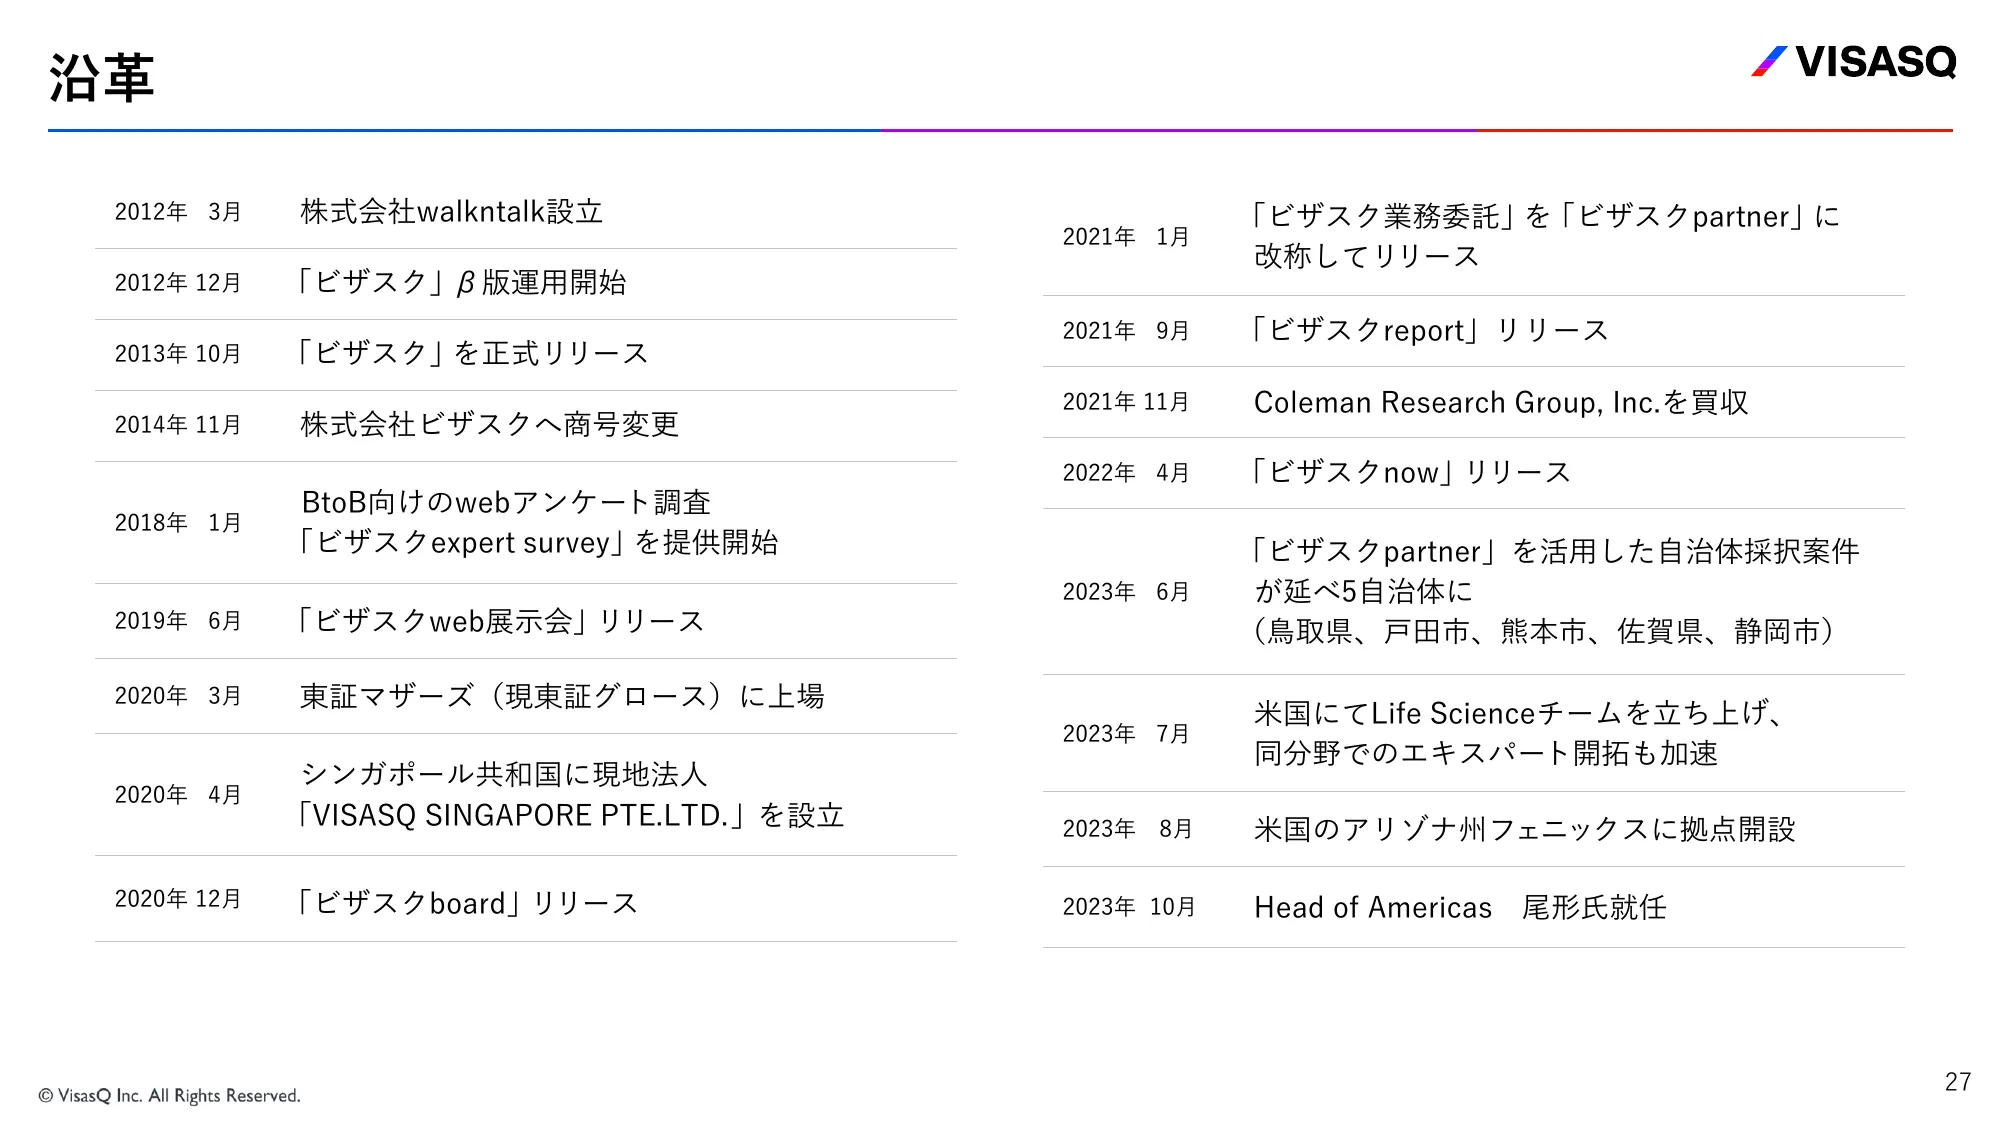Select the slide title 沿革
The width and height of the screenshot is (2000, 1125).
(x=102, y=78)
